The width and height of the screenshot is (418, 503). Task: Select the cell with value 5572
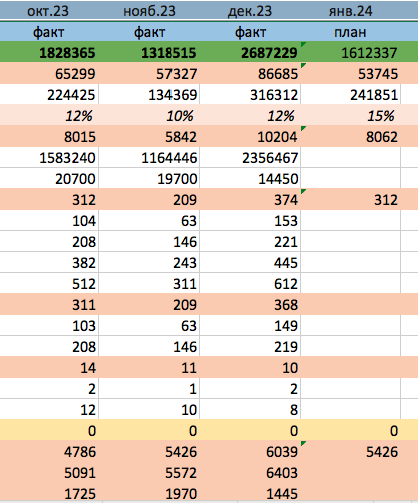(x=149, y=473)
